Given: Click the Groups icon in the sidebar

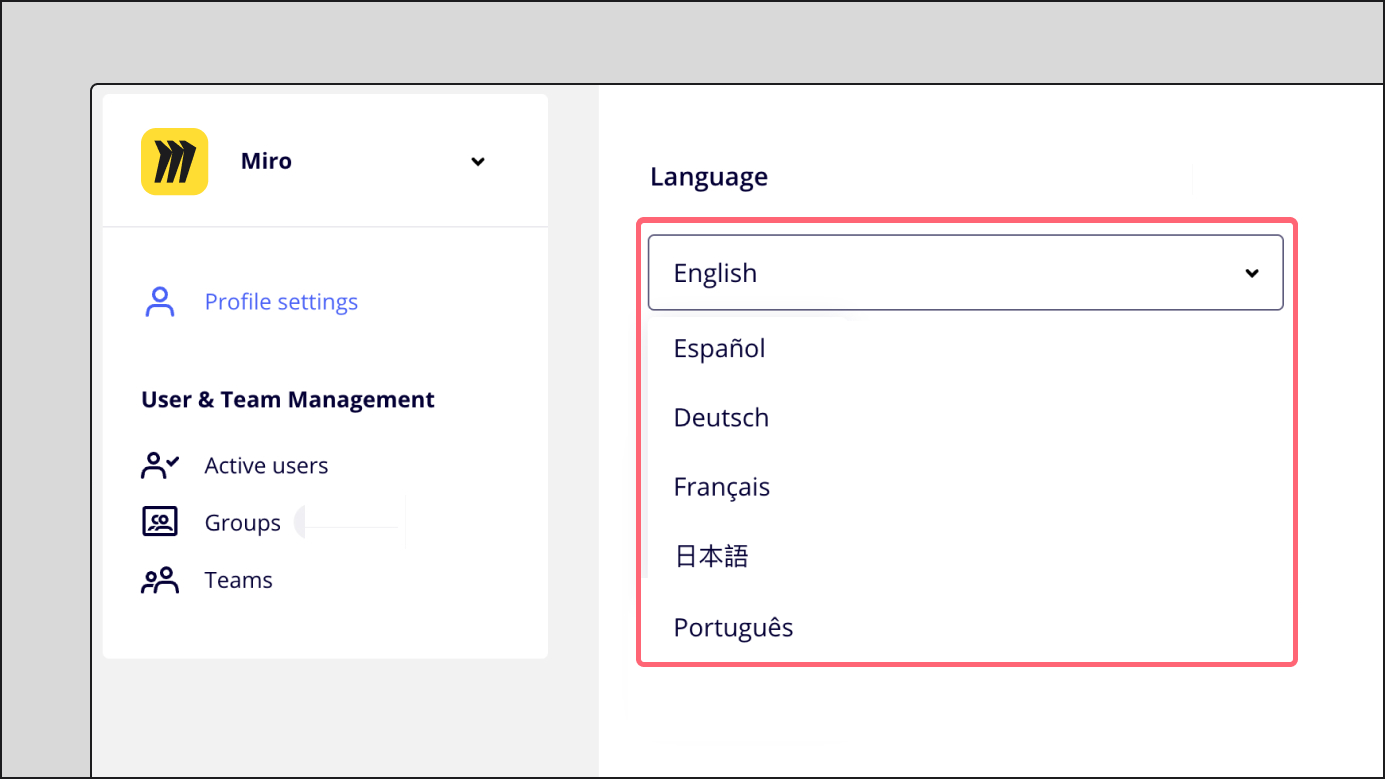Looking at the screenshot, I should [x=160, y=522].
